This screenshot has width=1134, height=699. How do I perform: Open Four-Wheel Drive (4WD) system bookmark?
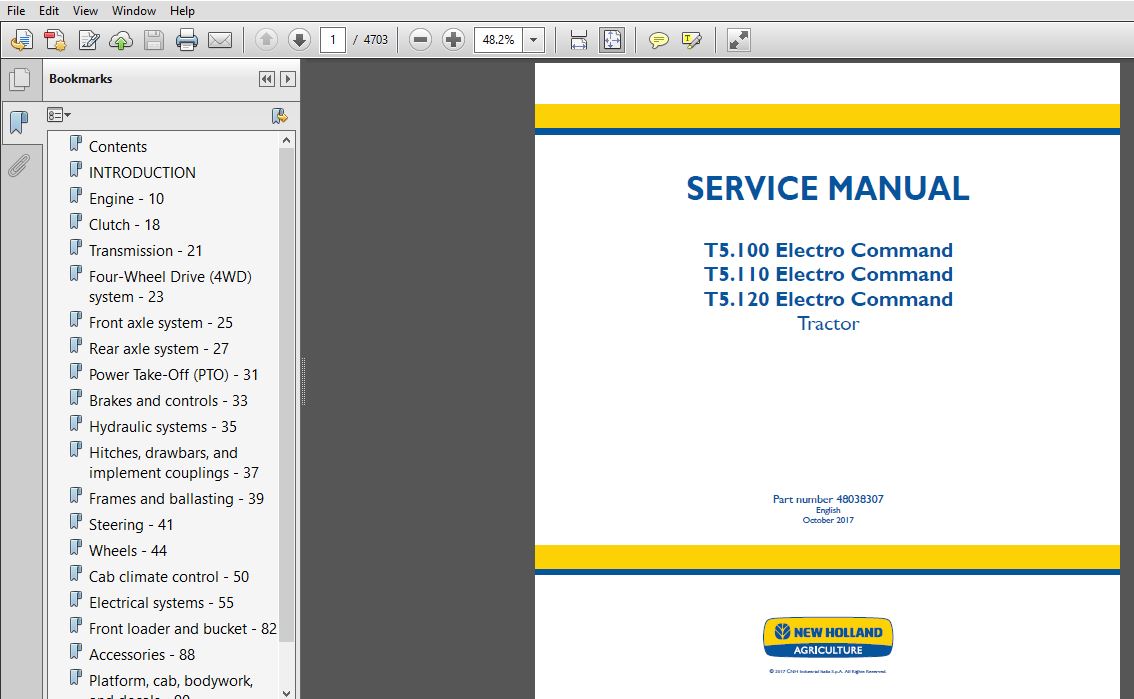coord(170,287)
